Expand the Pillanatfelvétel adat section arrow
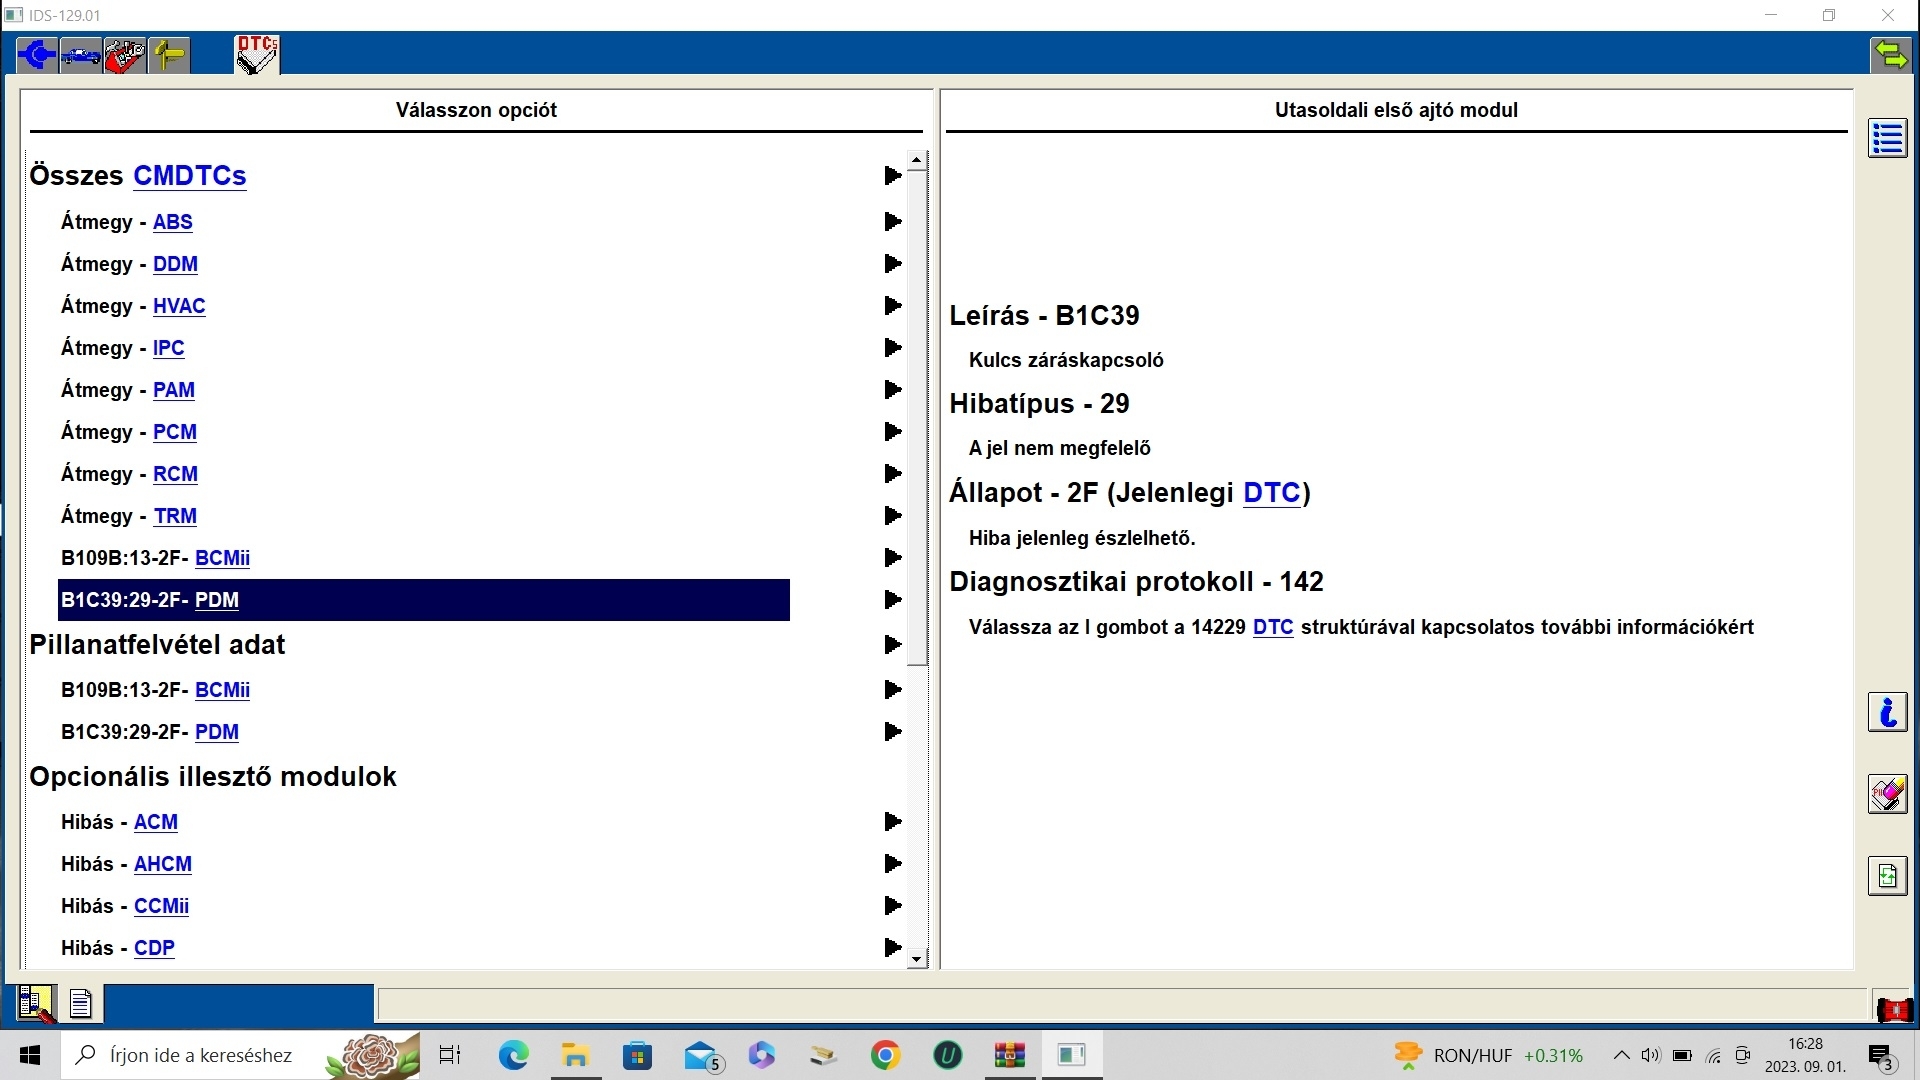Image resolution: width=1920 pixels, height=1080 pixels. [893, 645]
